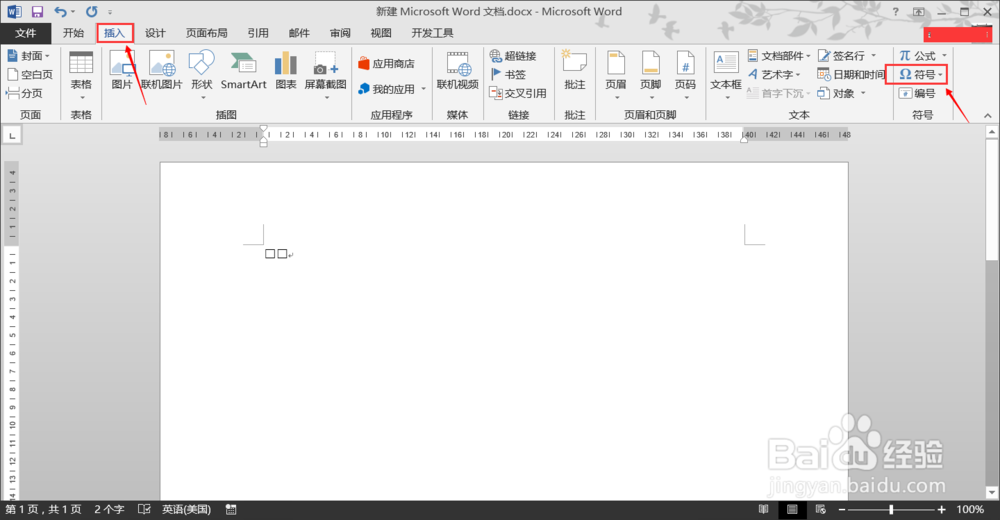Click the page count in status bar
1000x520 pixels.
pyautogui.click(x=43, y=509)
